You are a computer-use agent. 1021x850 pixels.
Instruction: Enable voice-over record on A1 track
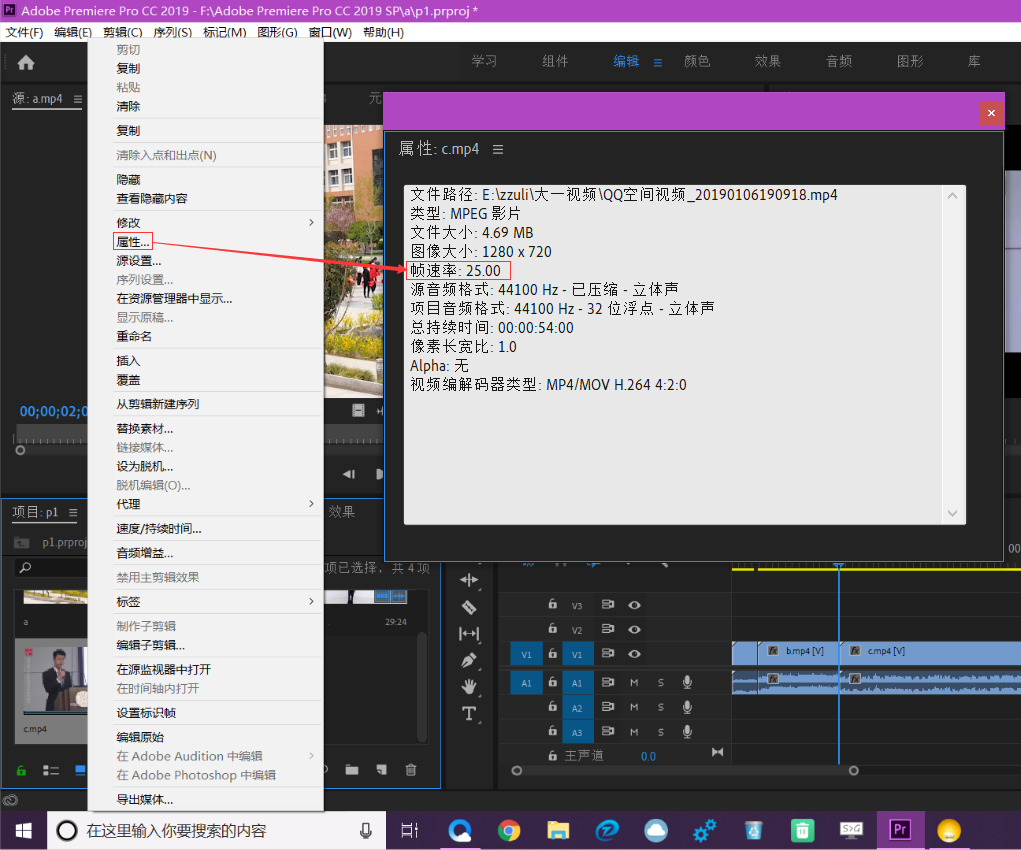[687, 682]
